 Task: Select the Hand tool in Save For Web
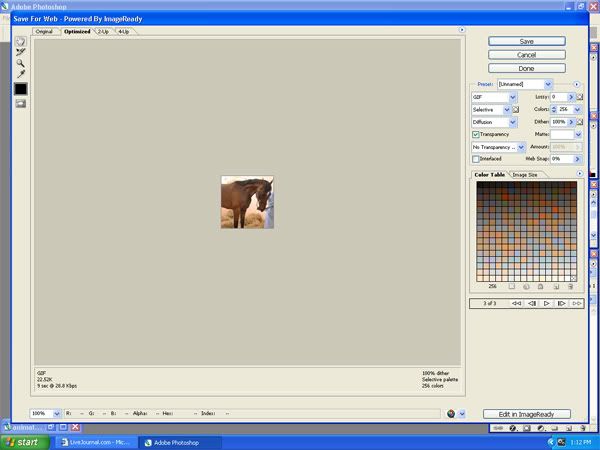pyautogui.click(x=21, y=41)
